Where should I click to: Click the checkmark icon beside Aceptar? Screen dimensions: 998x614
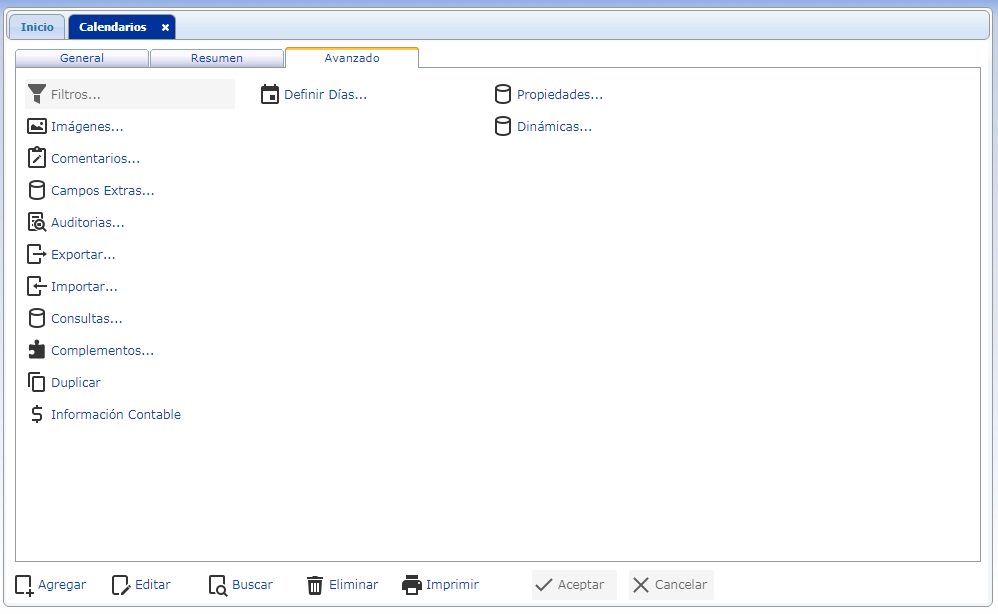pos(544,585)
